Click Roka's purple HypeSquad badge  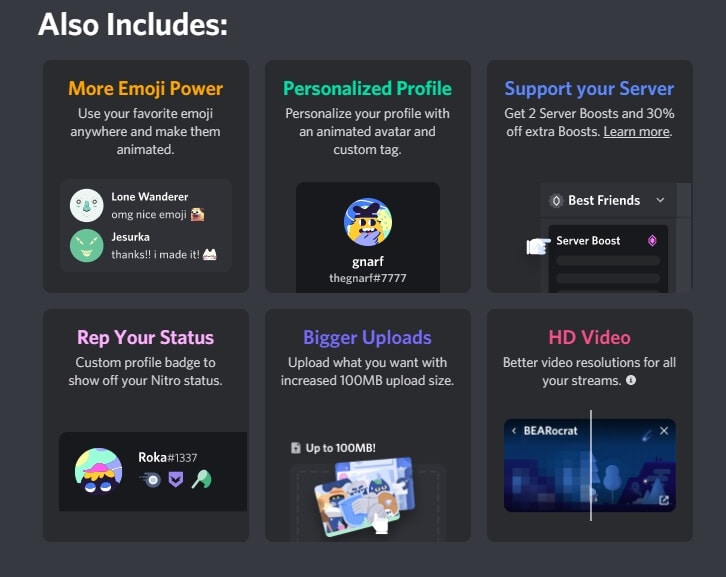tap(175, 480)
